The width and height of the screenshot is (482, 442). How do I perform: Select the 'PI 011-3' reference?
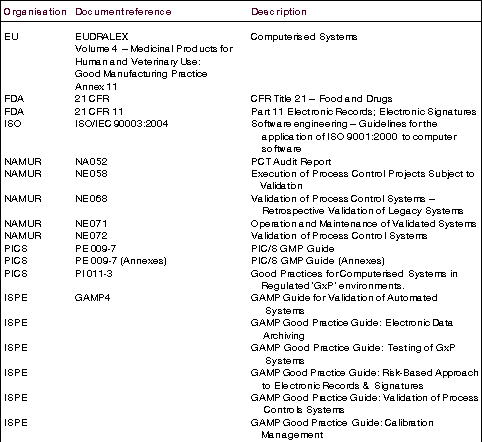94,274
